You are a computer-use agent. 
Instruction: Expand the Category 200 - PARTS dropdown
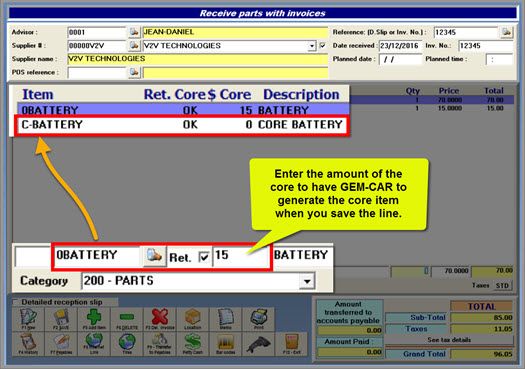pos(307,281)
